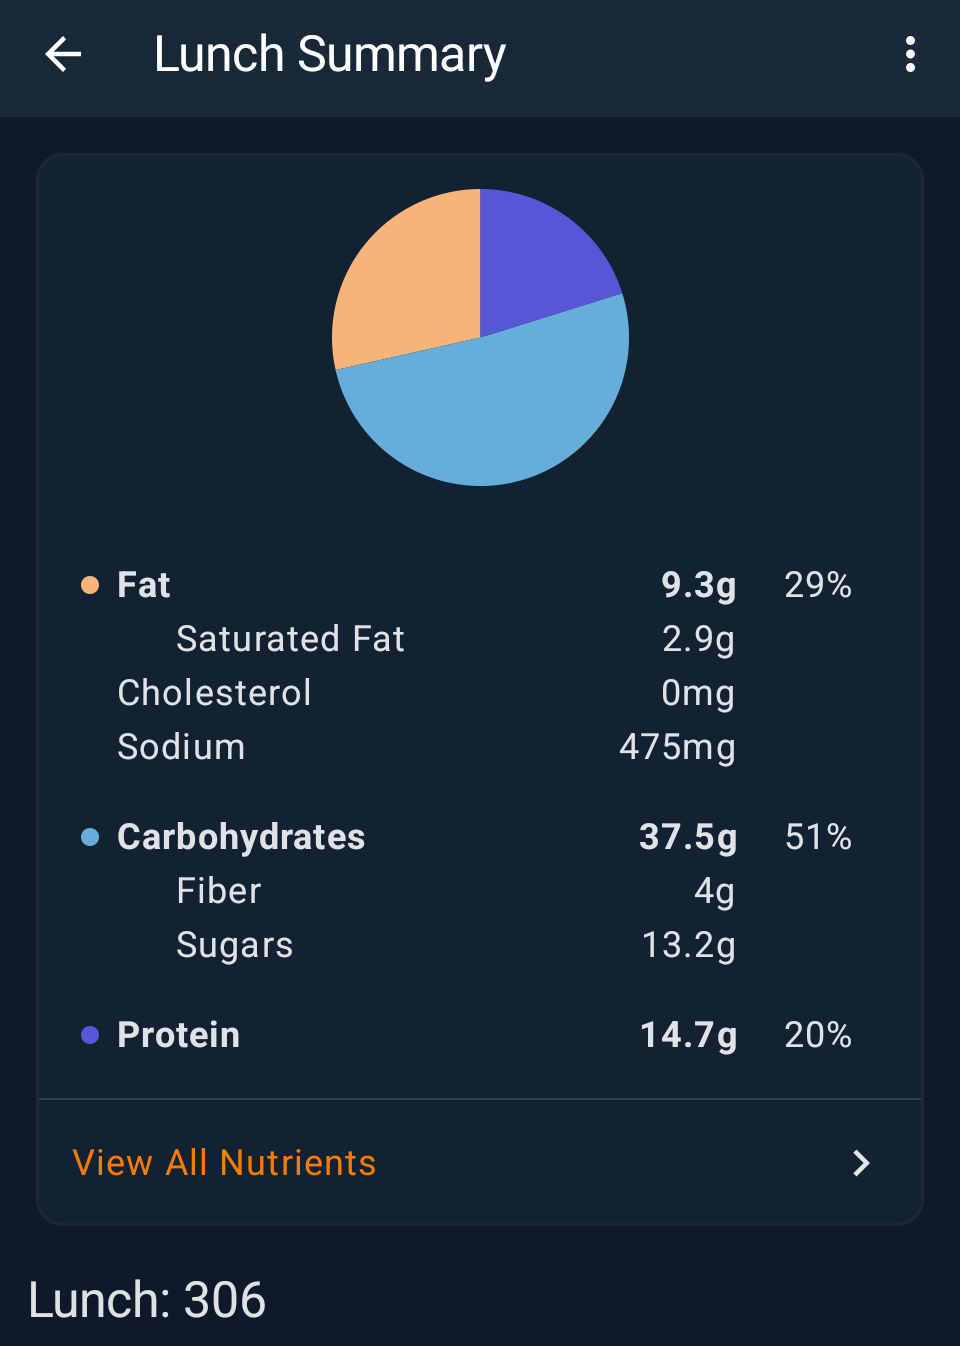
Task: Open the three-dot overflow menu
Action: (910, 54)
